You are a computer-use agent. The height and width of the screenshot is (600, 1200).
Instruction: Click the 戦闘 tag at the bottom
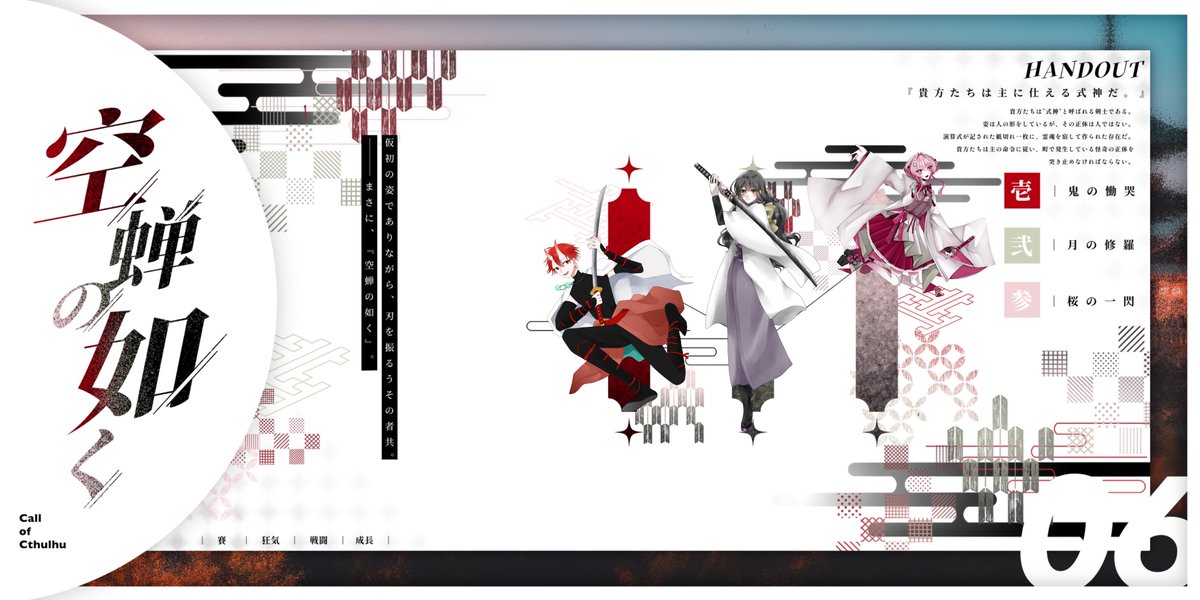click(x=319, y=540)
